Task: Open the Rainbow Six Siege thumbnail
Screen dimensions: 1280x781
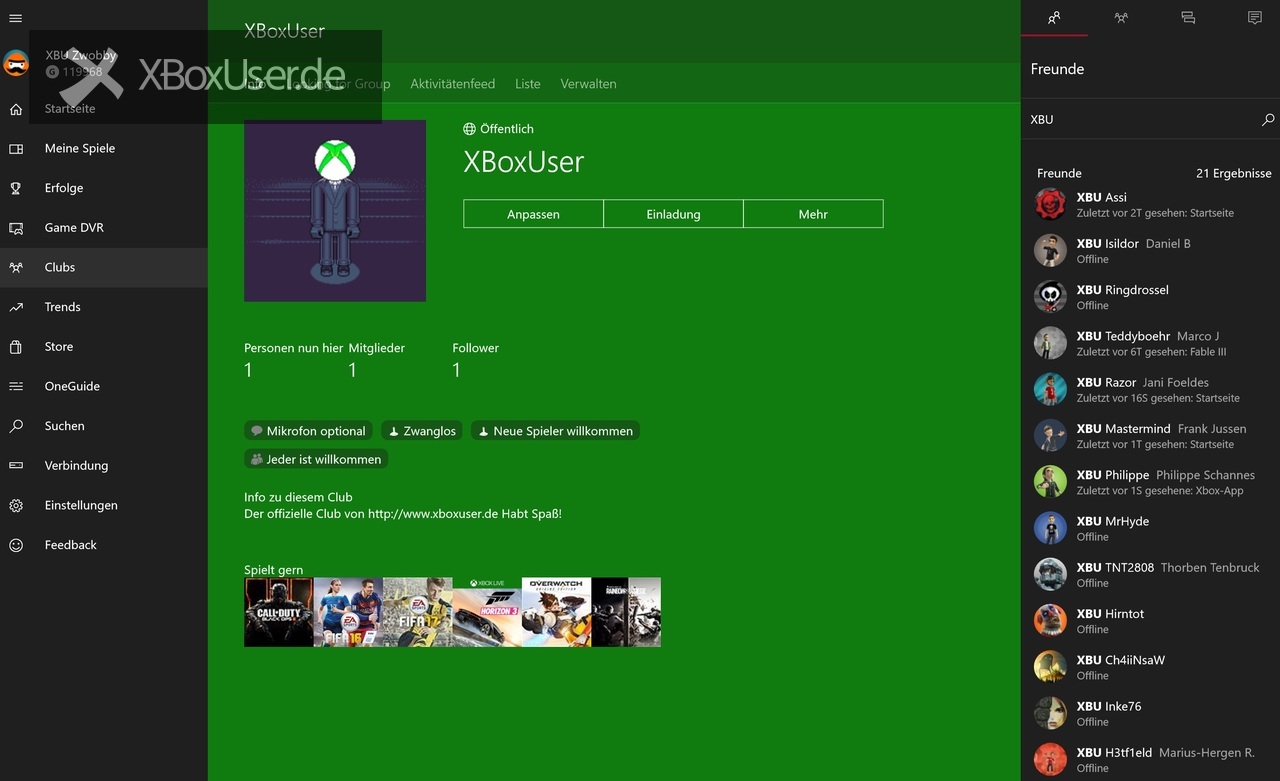Action: point(626,612)
